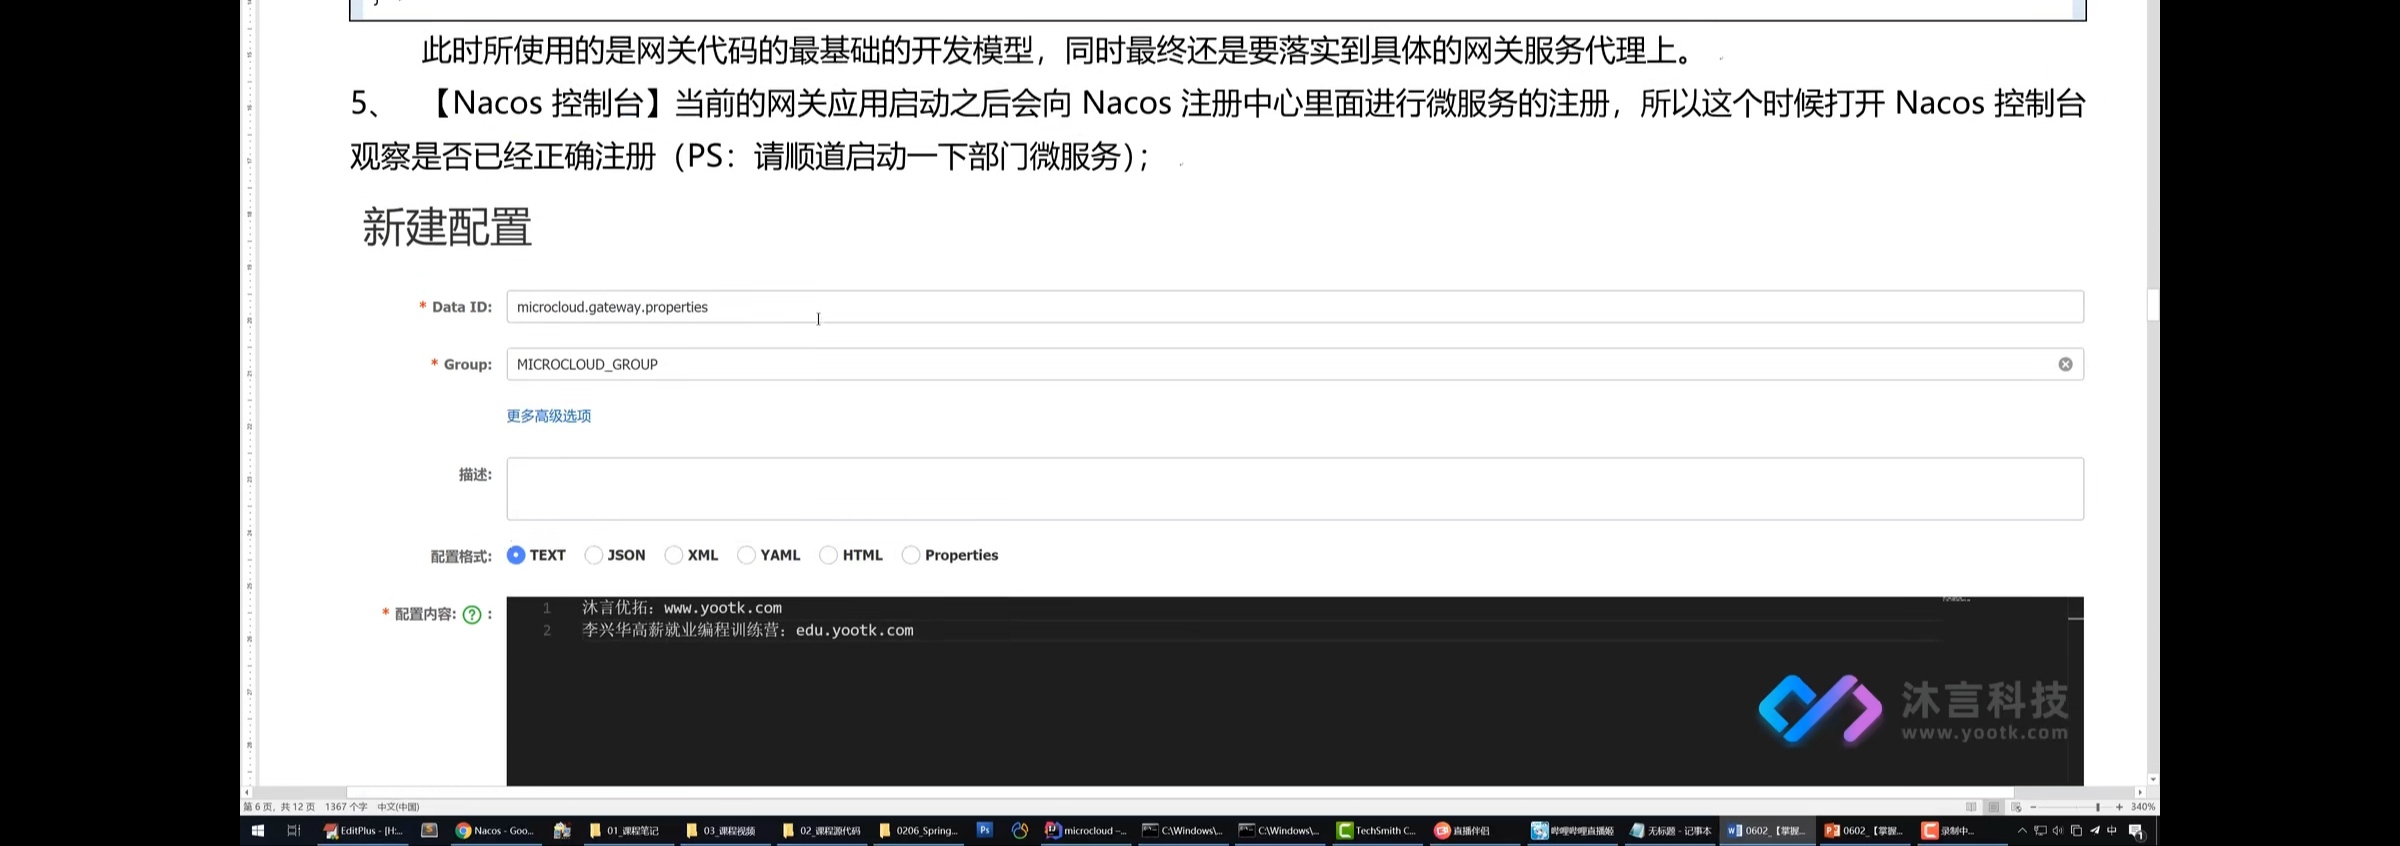Screen dimensions: 2400x846
Task: Launch Photoshop from the taskbar
Action: (x=985, y=831)
